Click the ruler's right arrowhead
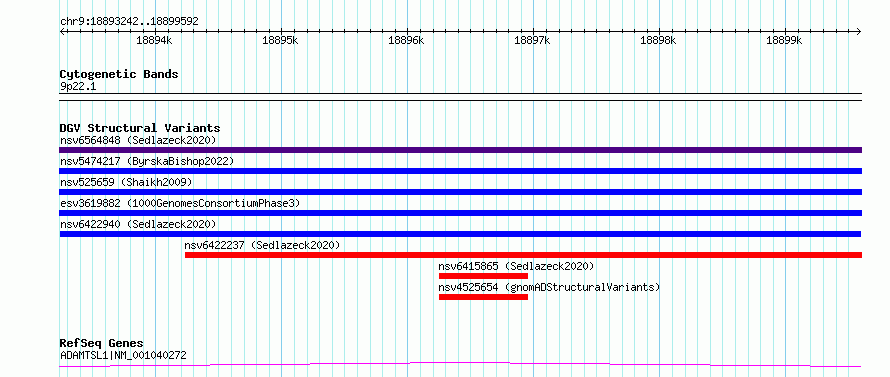Image resolution: width=890 pixels, height=377 pixels. (859, 31)
